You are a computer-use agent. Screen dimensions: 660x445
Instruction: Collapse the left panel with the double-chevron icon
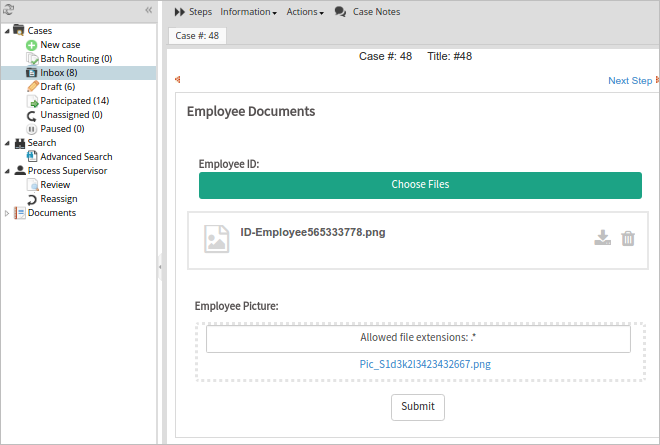click(x=149, y=10)
